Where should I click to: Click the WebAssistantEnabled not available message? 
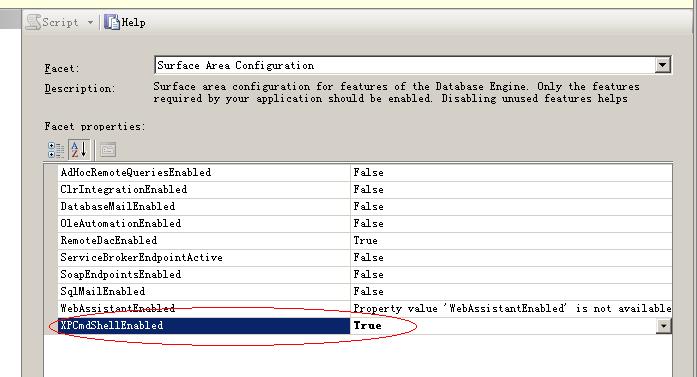tap(512, 308)
